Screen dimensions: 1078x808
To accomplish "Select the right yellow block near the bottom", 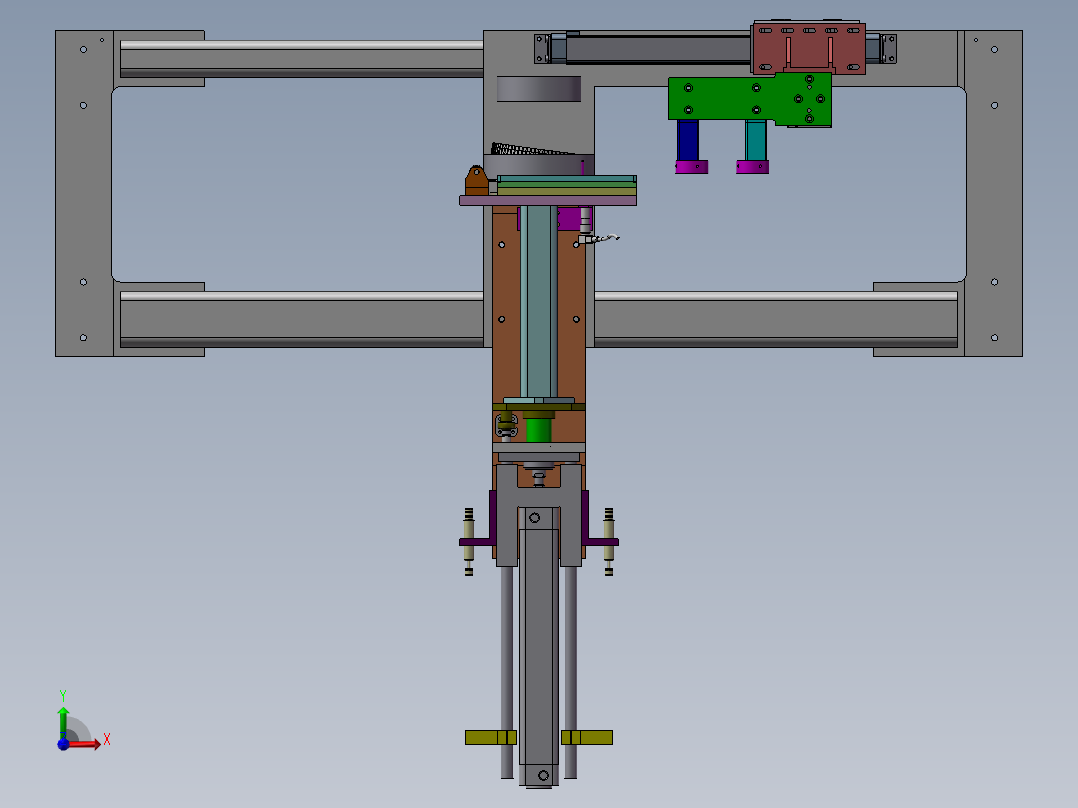I will click(586, 737).
